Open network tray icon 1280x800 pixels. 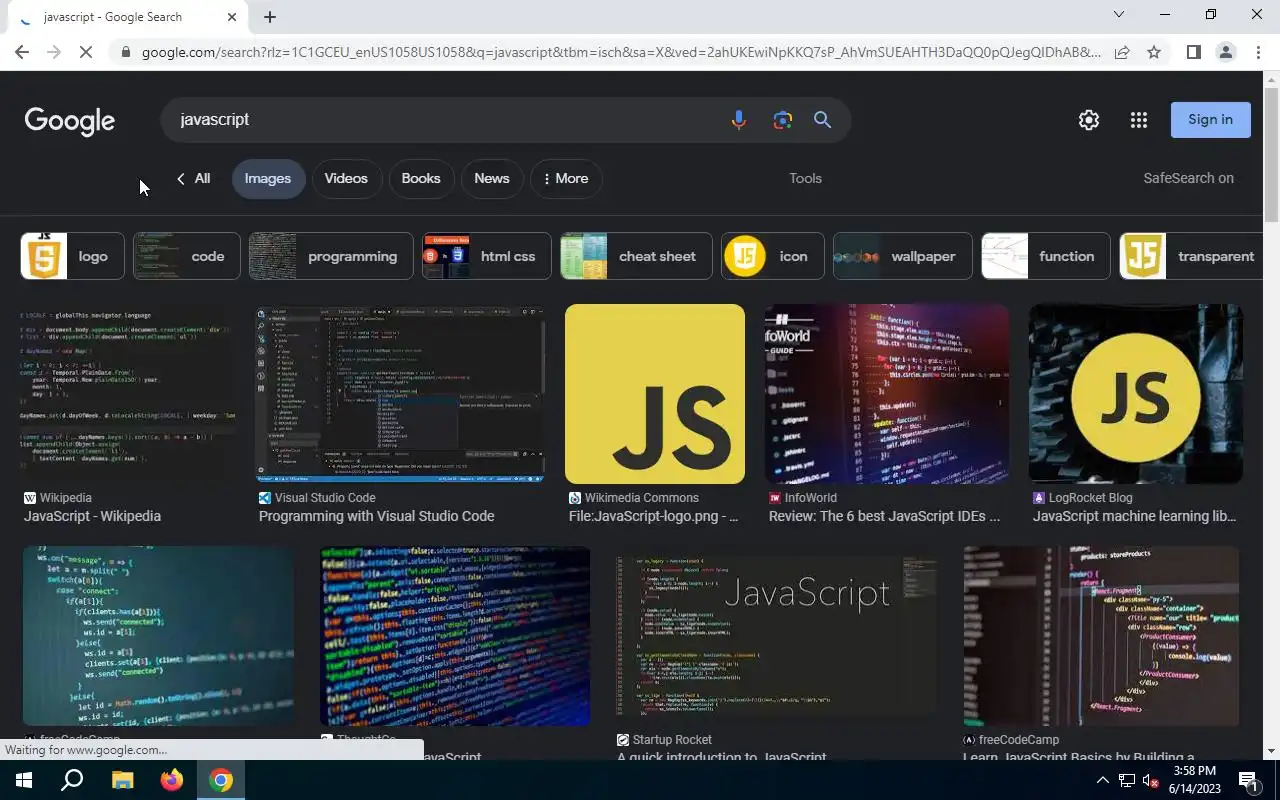click(x=1127, y=780)
